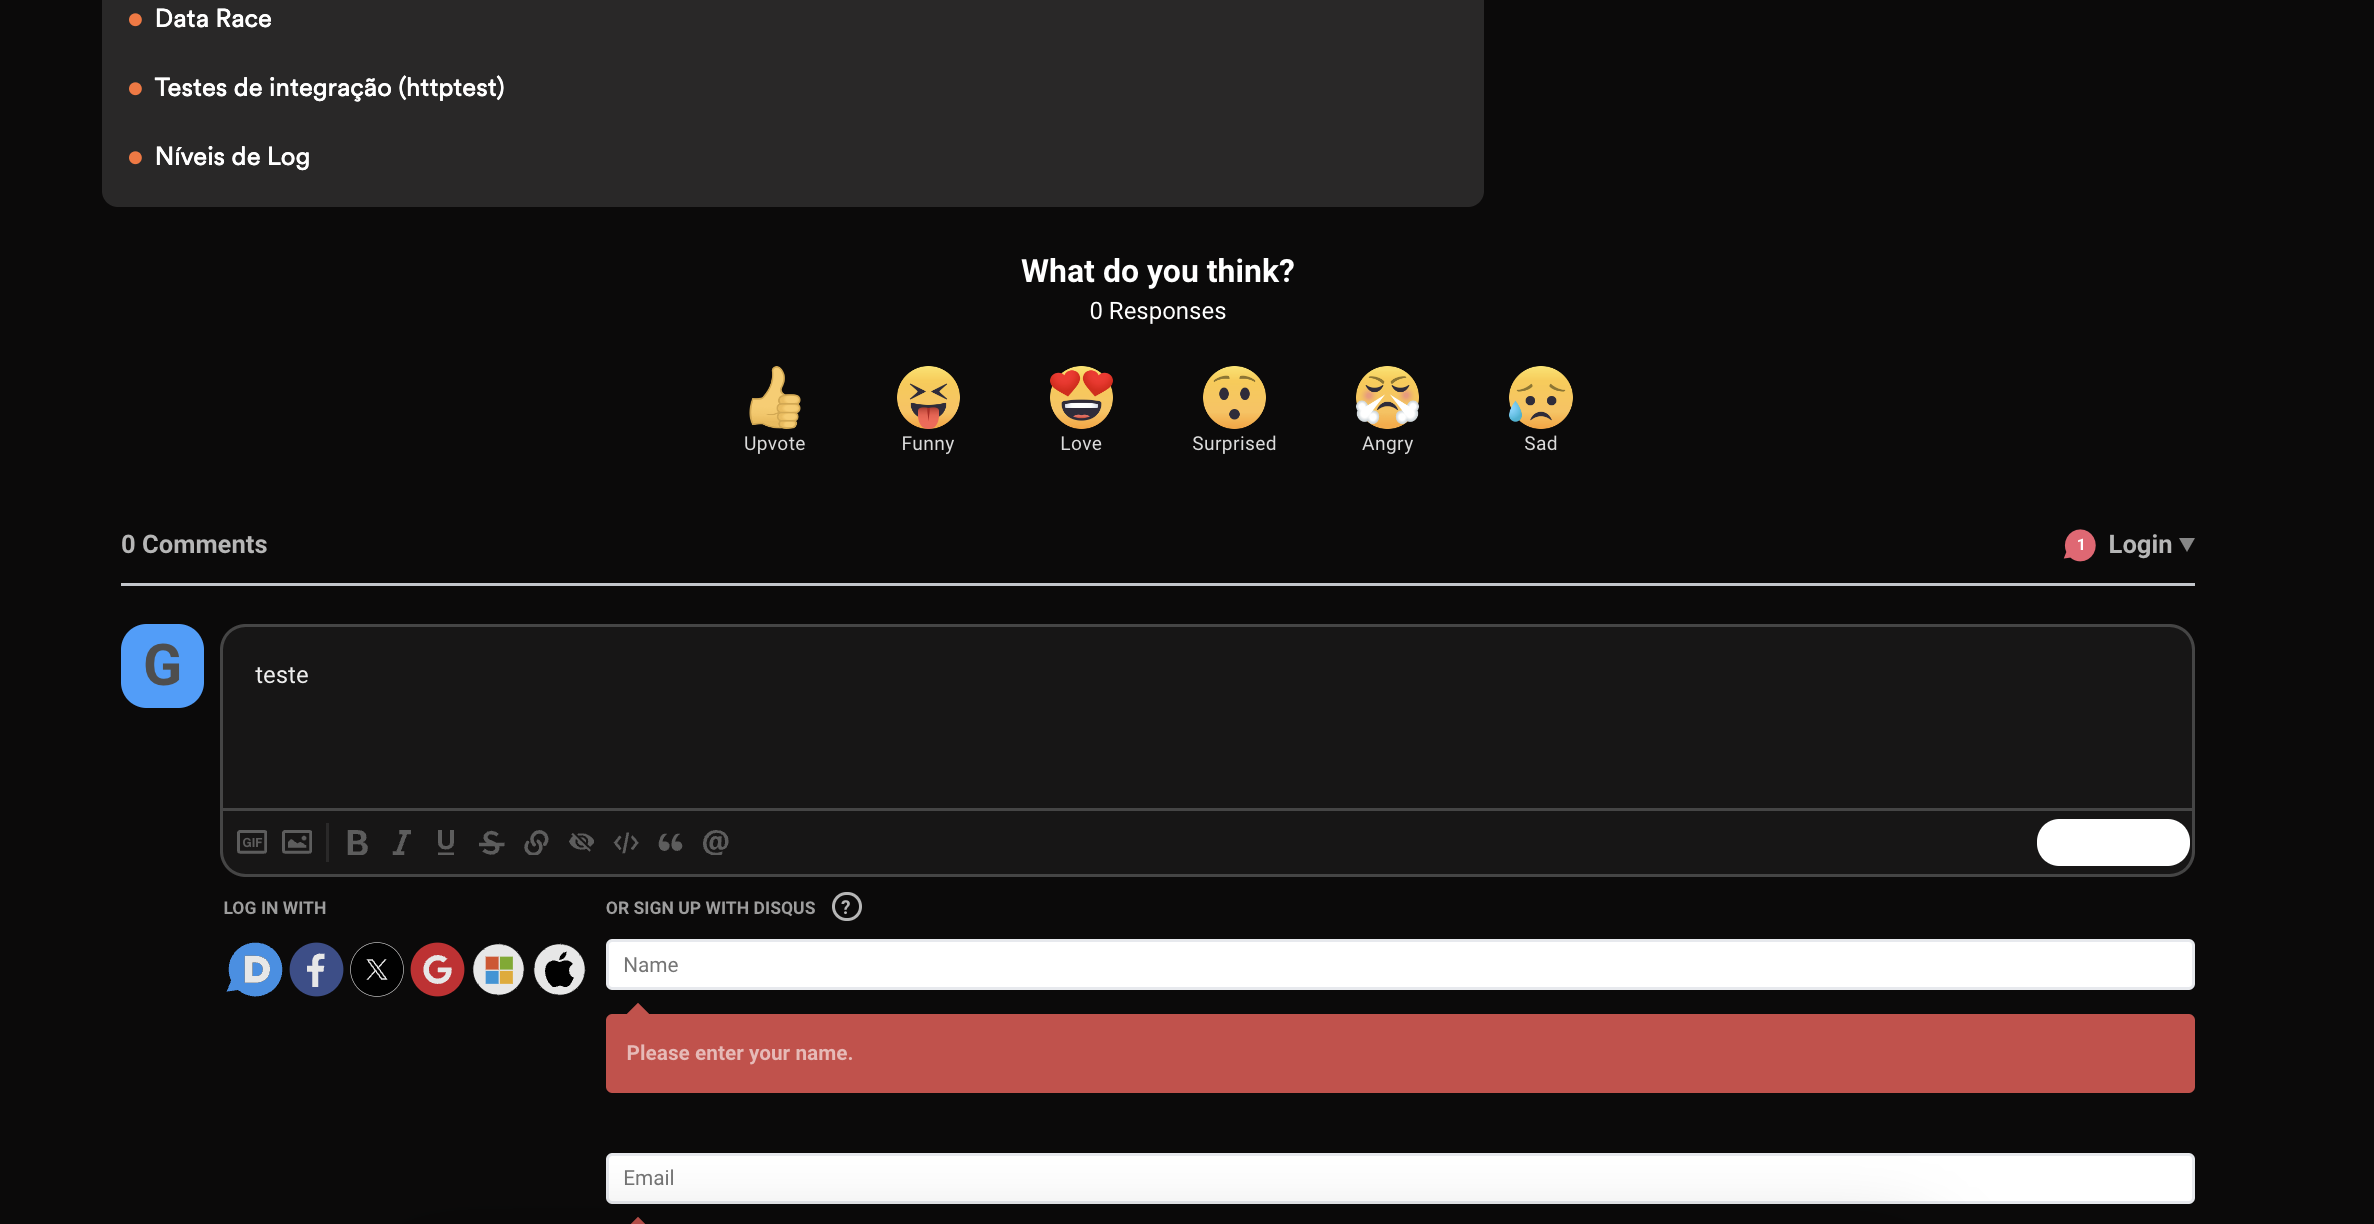The height and width of the screenshot is (1224, 2374).
Task: Apply italic formatting to comment
Action: tap(402, 842)
